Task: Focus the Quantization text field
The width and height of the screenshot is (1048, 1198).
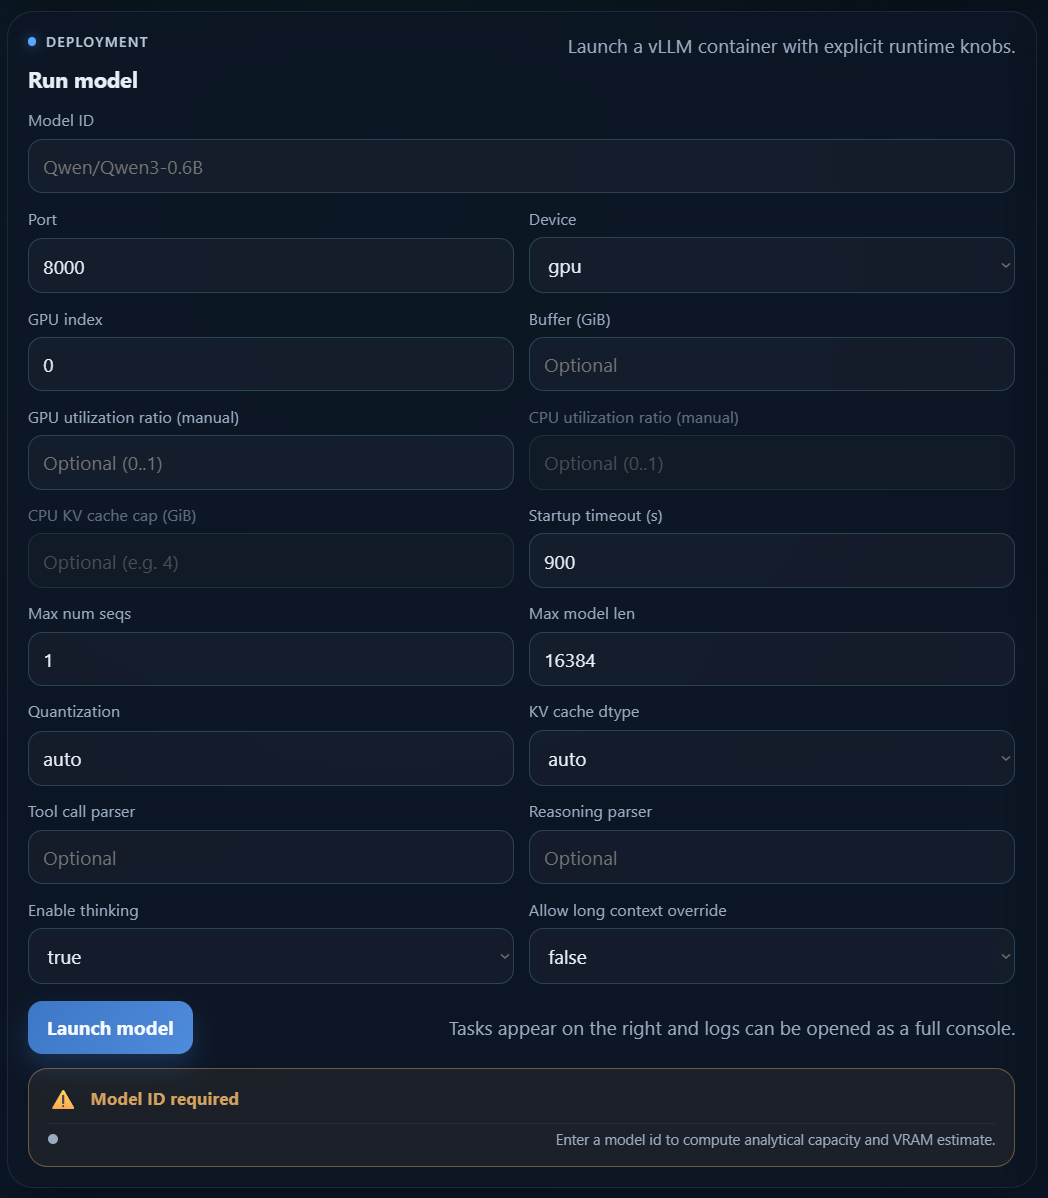Action: tap(270, 759)
